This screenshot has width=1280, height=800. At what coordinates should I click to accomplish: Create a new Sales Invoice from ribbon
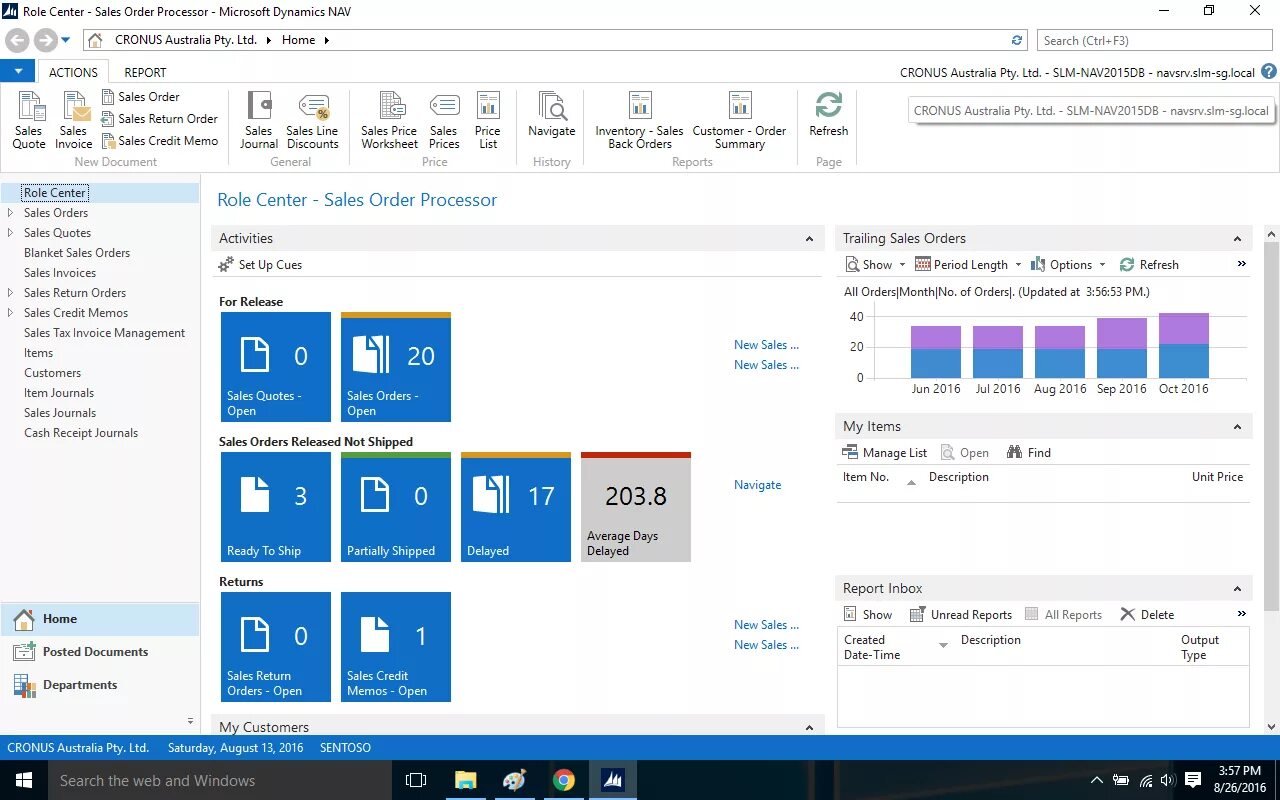[x=74, y=121]
